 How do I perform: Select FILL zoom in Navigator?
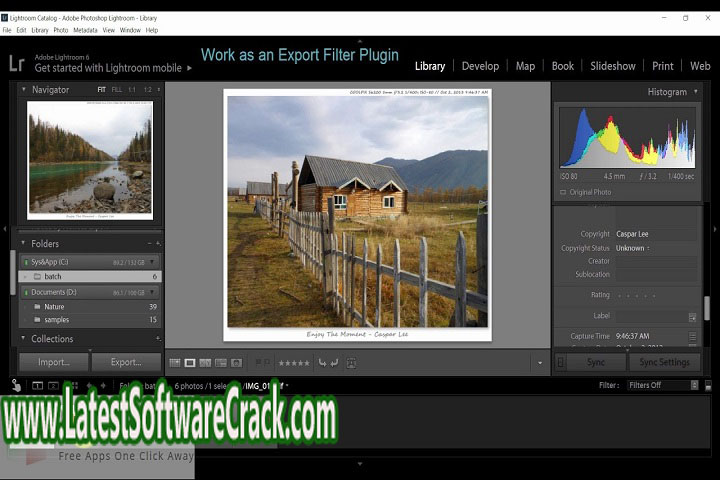coord(117,90)
